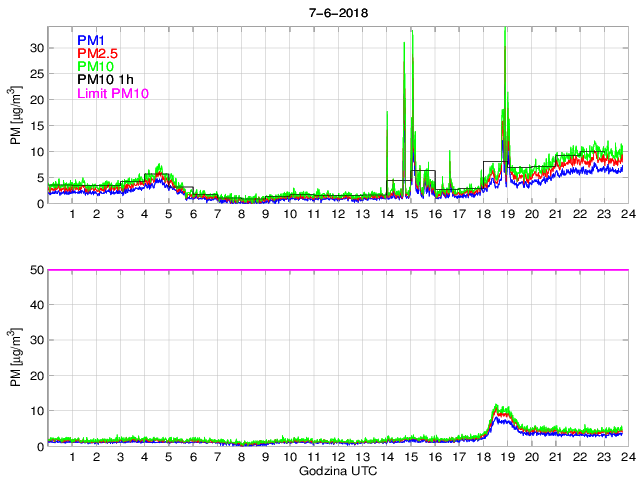Click hour 22 tick label on bottom chart
Image resolution: width=640 pixels, height=480 pixels.
[x=580, y=456]
